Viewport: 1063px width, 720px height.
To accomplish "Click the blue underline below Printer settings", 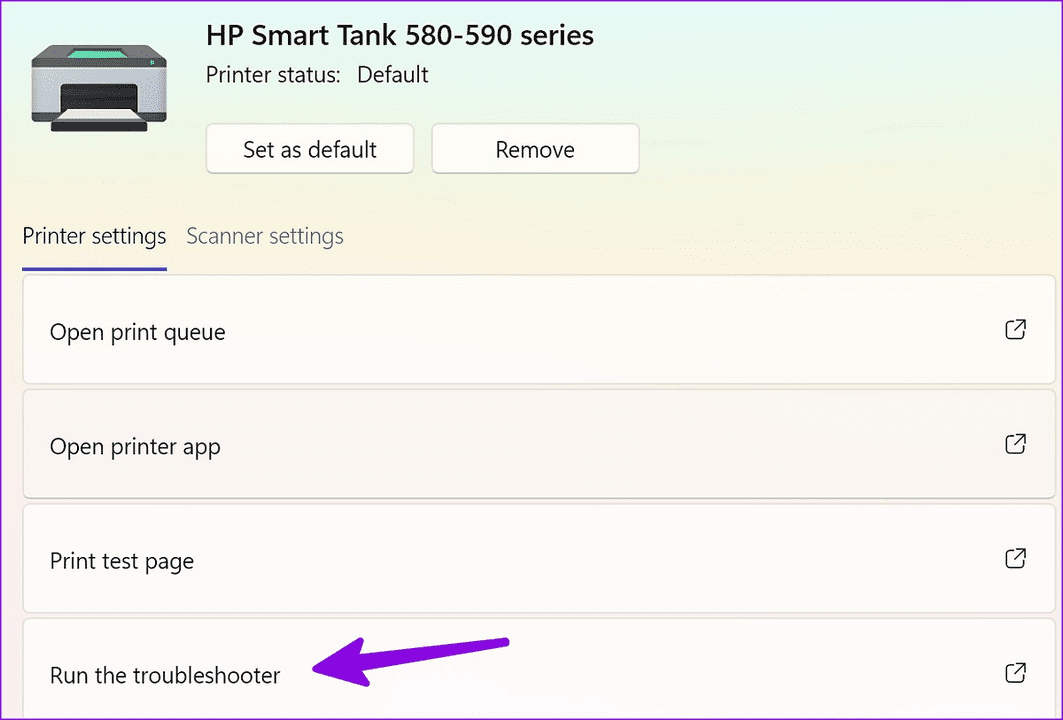I will pyautogui.click(x=94, y=269).
